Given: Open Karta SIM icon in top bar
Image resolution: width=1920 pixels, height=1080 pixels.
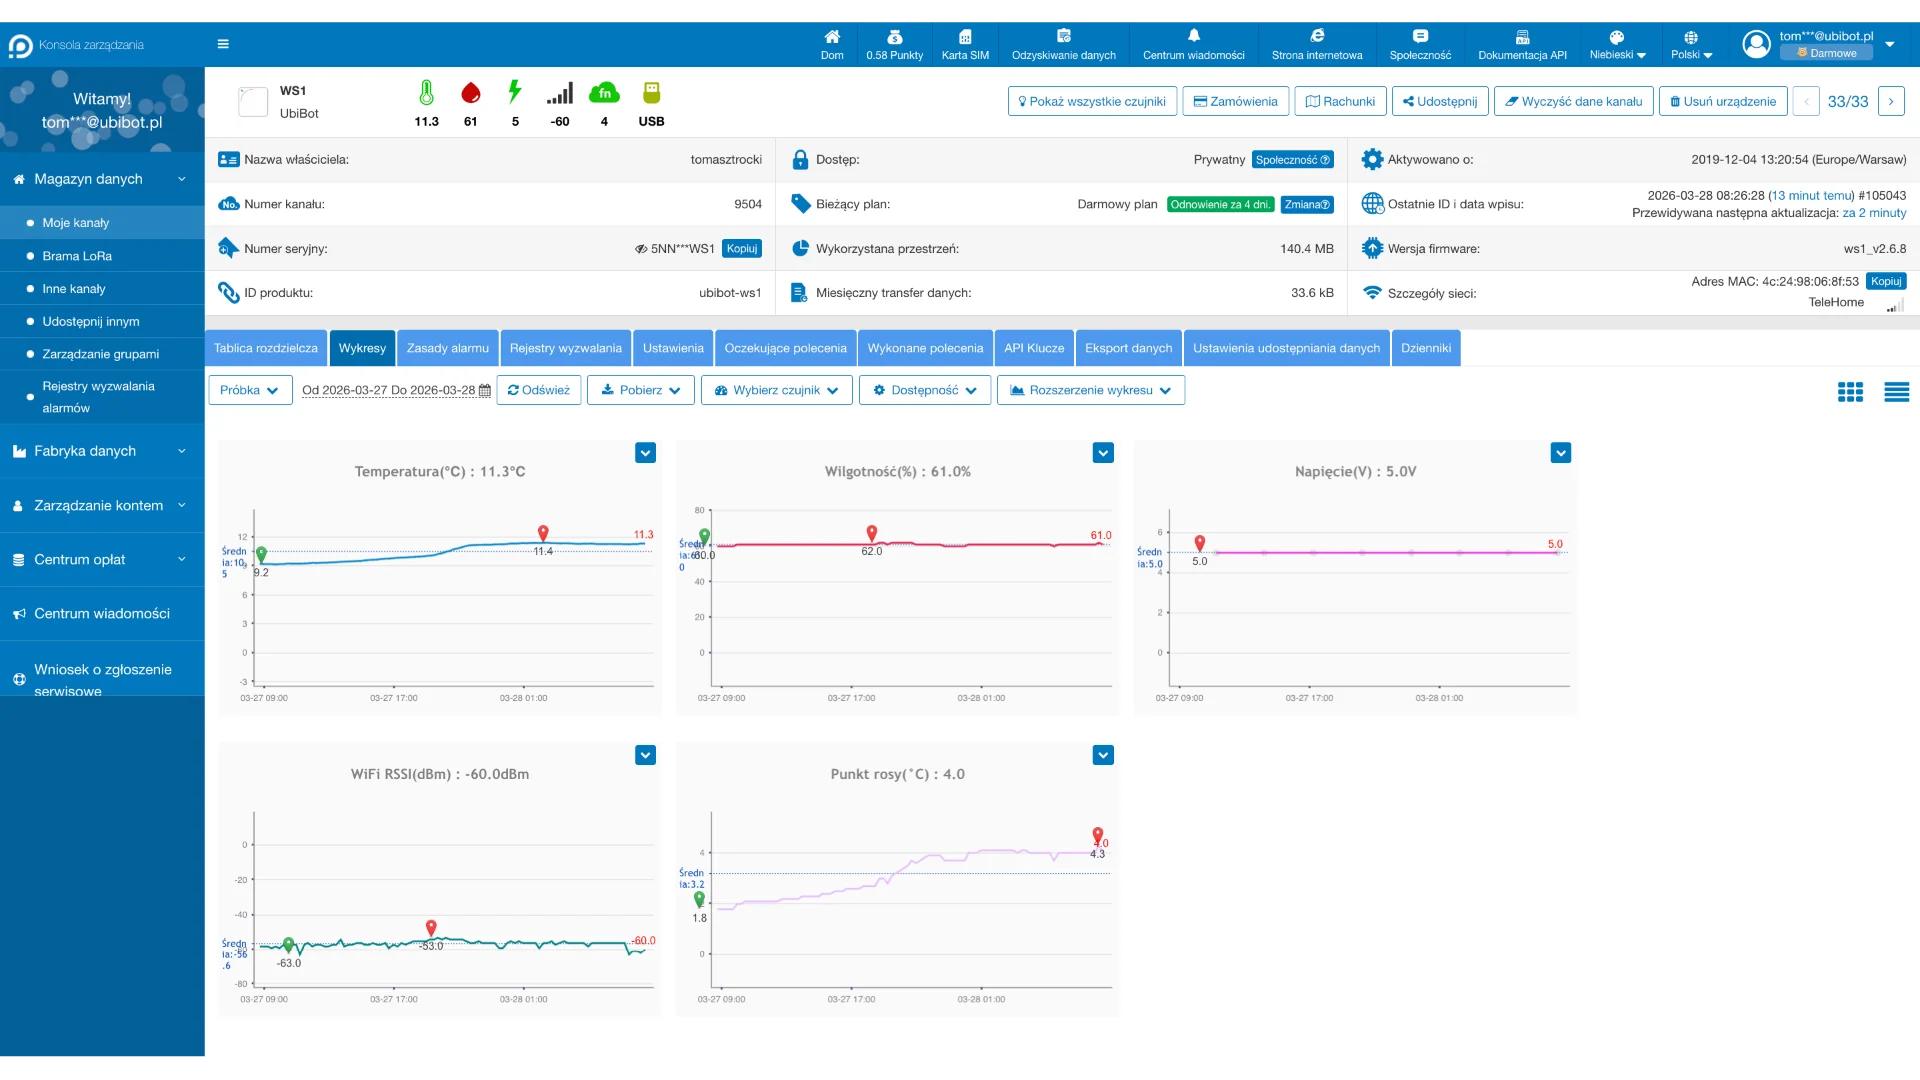Looking at the screenshot, I should tap(965, 37).
